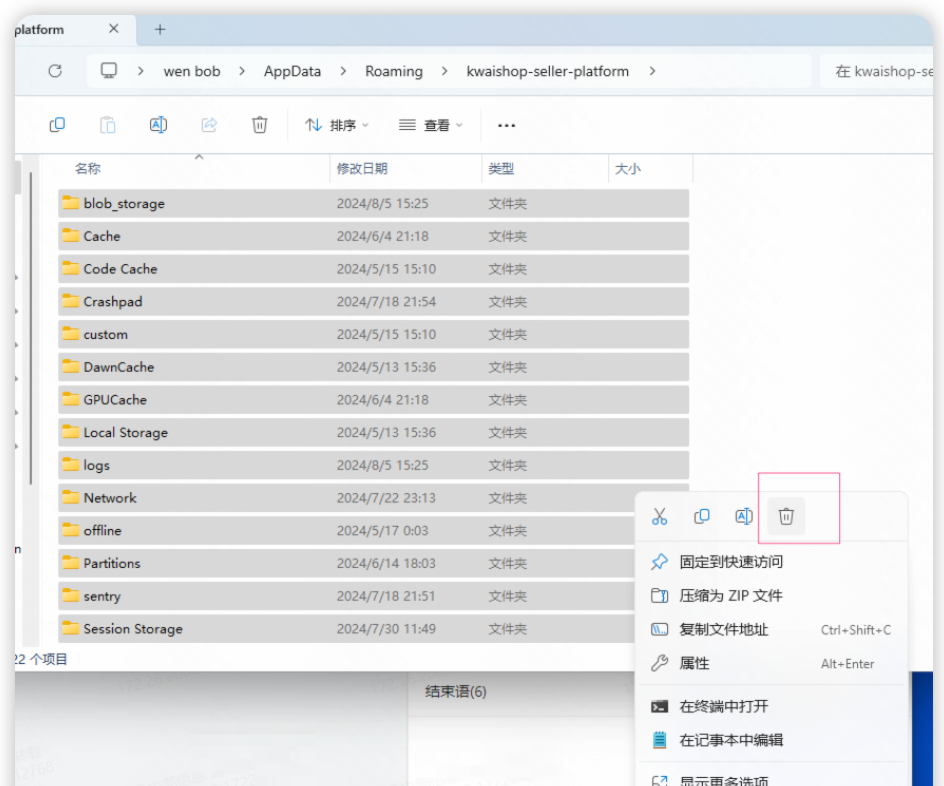Expand chevron after kwaishop-seller-platform breadcrumb
The image size is (944, 786).
tap(653, 71)
